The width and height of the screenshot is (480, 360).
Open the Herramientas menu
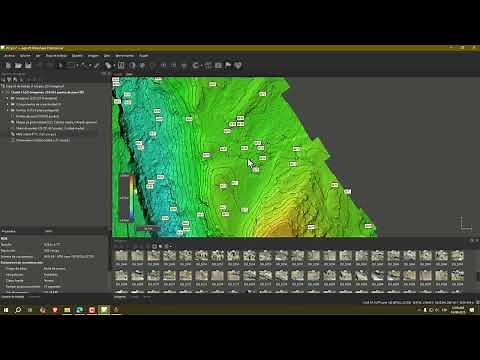click(125, 56)
